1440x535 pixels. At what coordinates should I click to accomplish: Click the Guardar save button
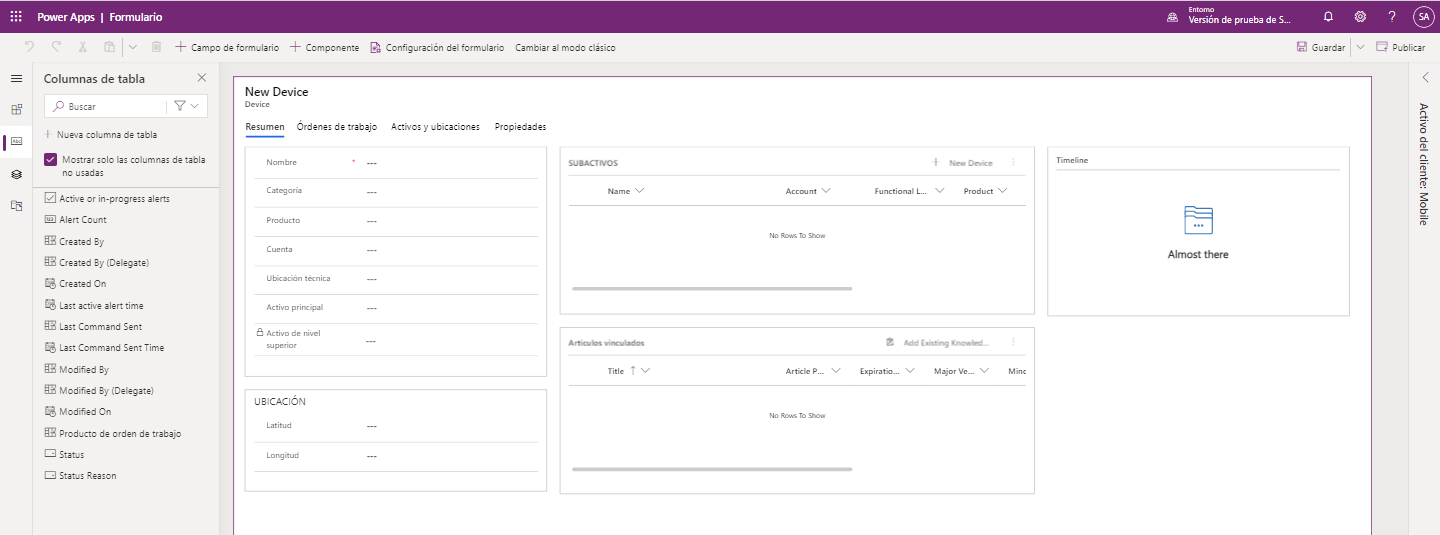(x=1320, y=47)
